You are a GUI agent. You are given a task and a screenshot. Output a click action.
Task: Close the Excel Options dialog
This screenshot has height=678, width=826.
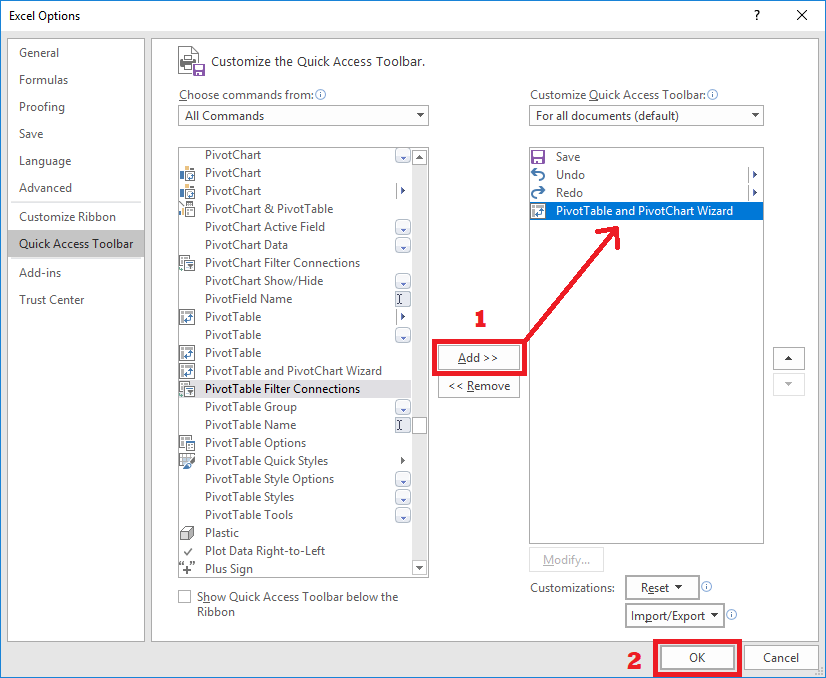coord(802,15)
